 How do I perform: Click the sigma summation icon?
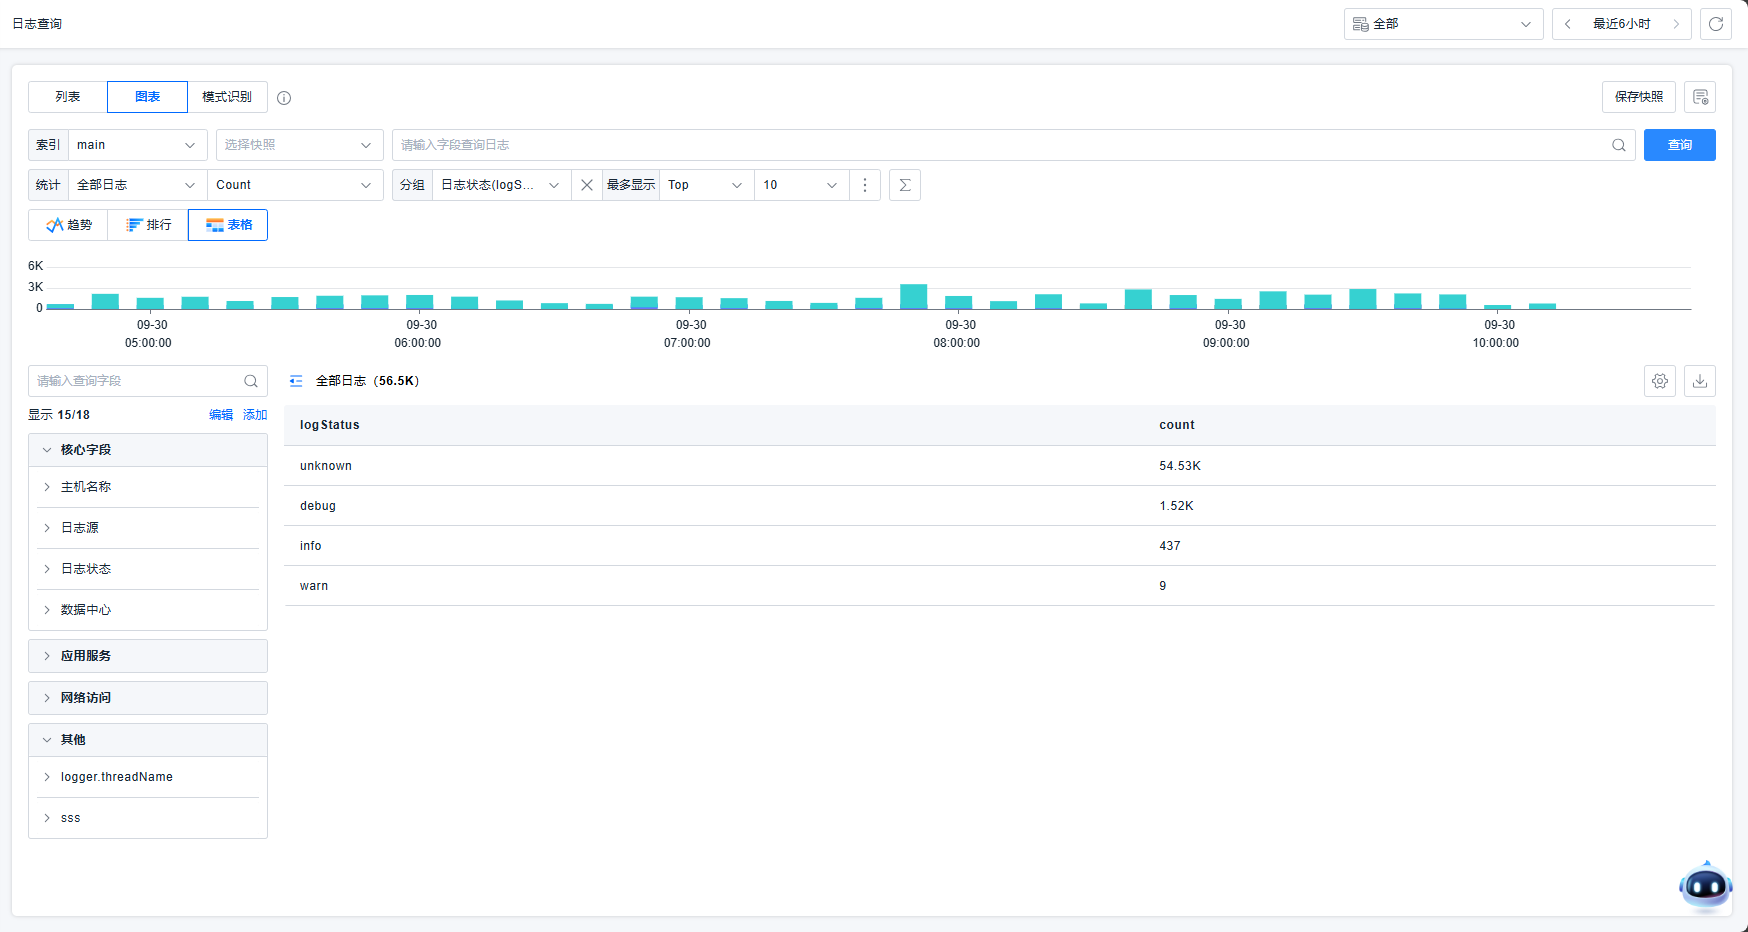click(904, 185)
